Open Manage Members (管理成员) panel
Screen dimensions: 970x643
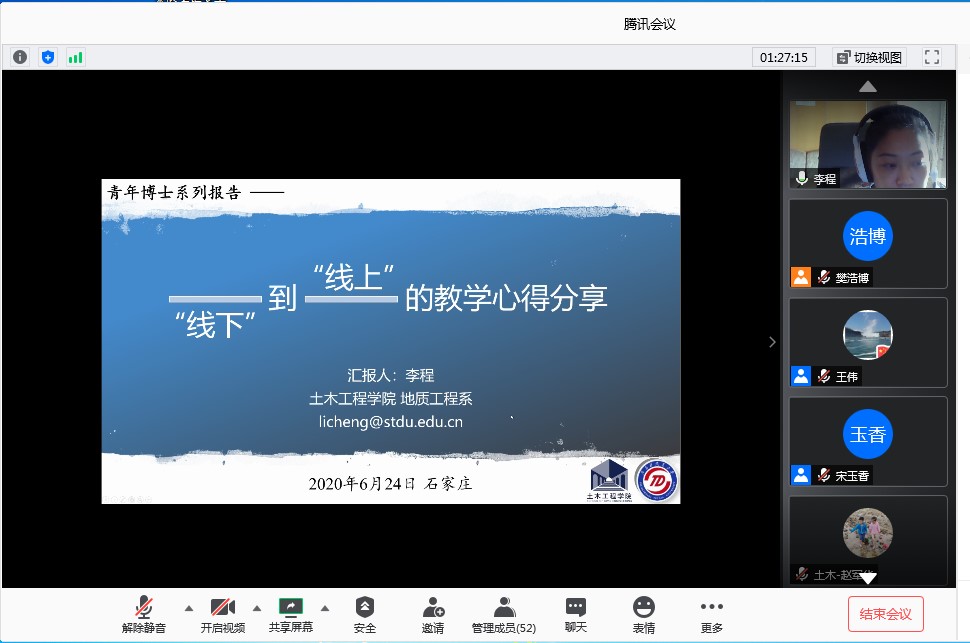[x=504, y=613]
